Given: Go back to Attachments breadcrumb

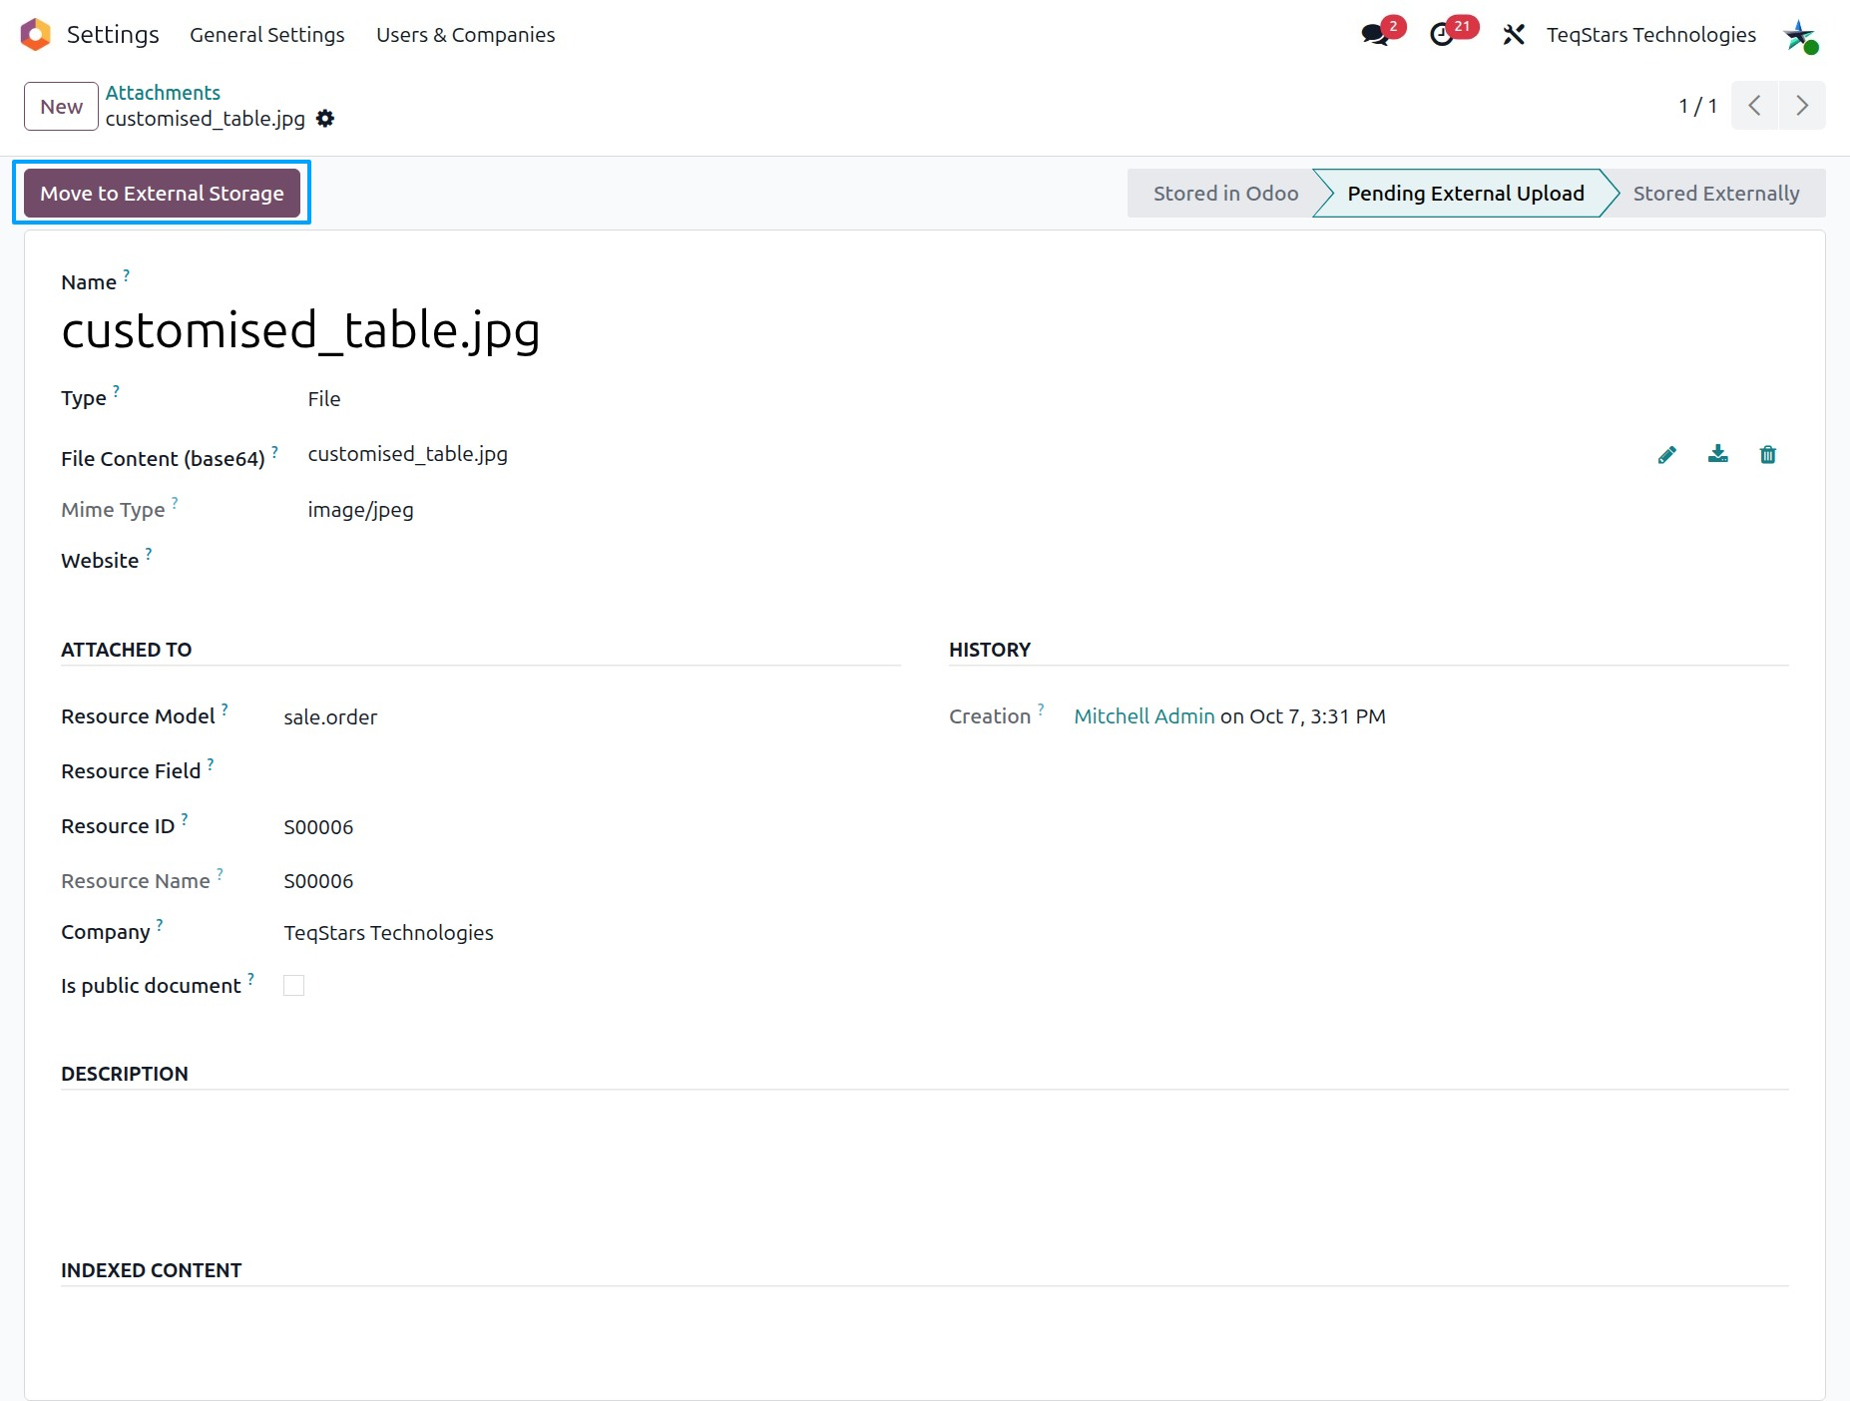Looking at the screenshot, I should tap(163, 92).
